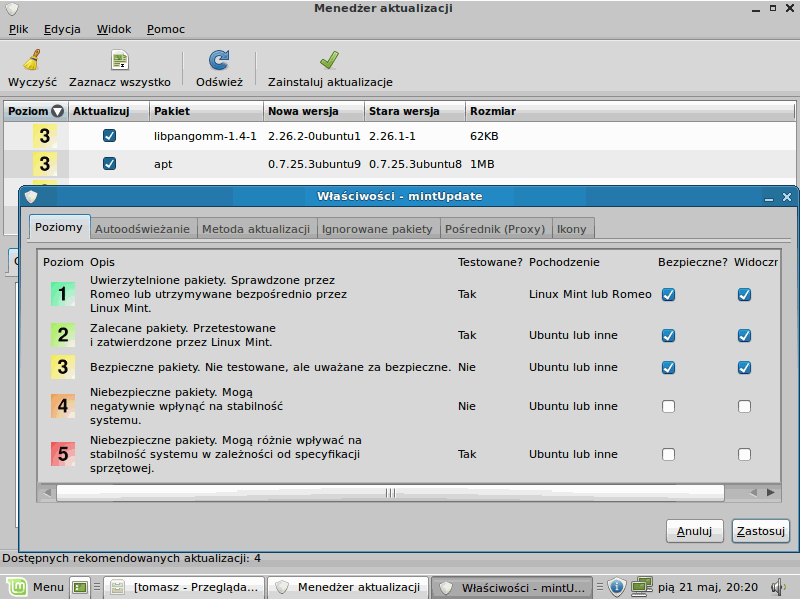The image size is (800, 599).
Task: Click the Zainstaluj aktualizacje checkmark icon
Action: coord(329,60)
